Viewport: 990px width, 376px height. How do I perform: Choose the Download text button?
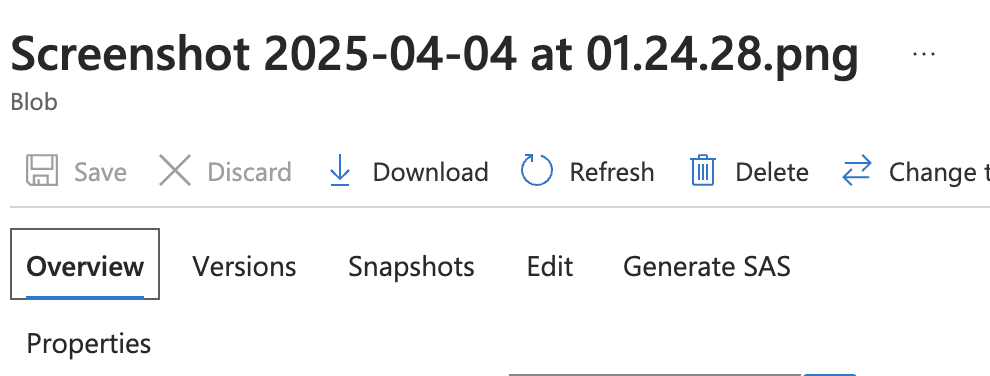[431, 172]
